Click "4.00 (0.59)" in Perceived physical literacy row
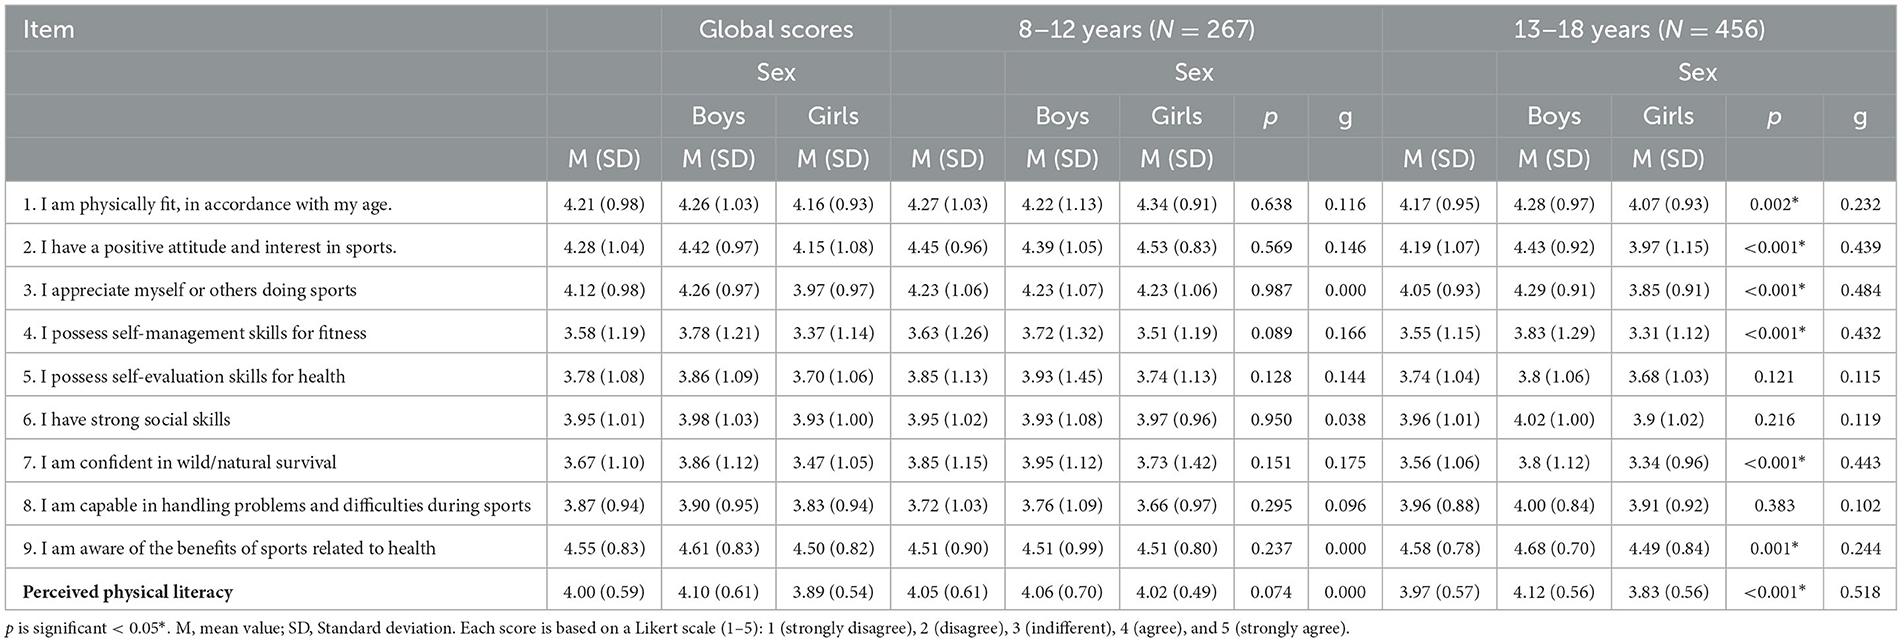Image resolution: width=1902 pixels, height=642 pixels. click(604, 592)
